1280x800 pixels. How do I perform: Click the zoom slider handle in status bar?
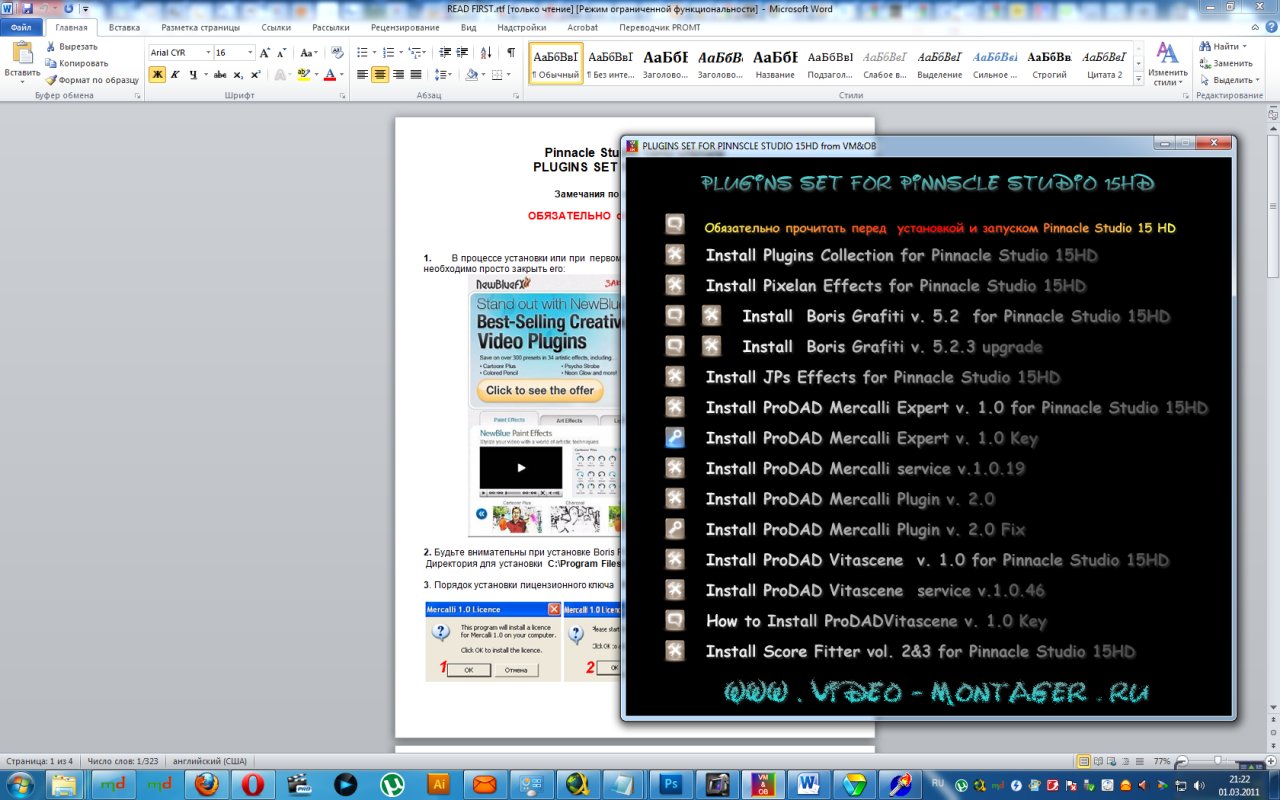click(1217, 761)
